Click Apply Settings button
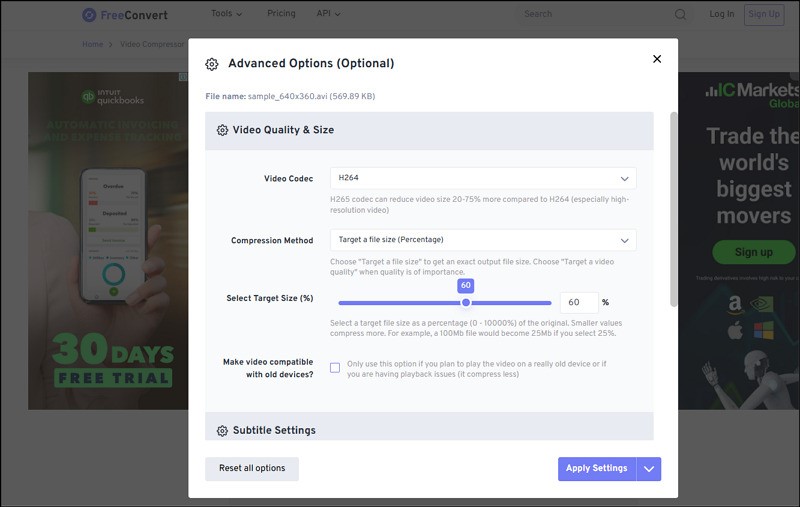The width and height of the screenshot is (800, 507). tap(597, 469)
